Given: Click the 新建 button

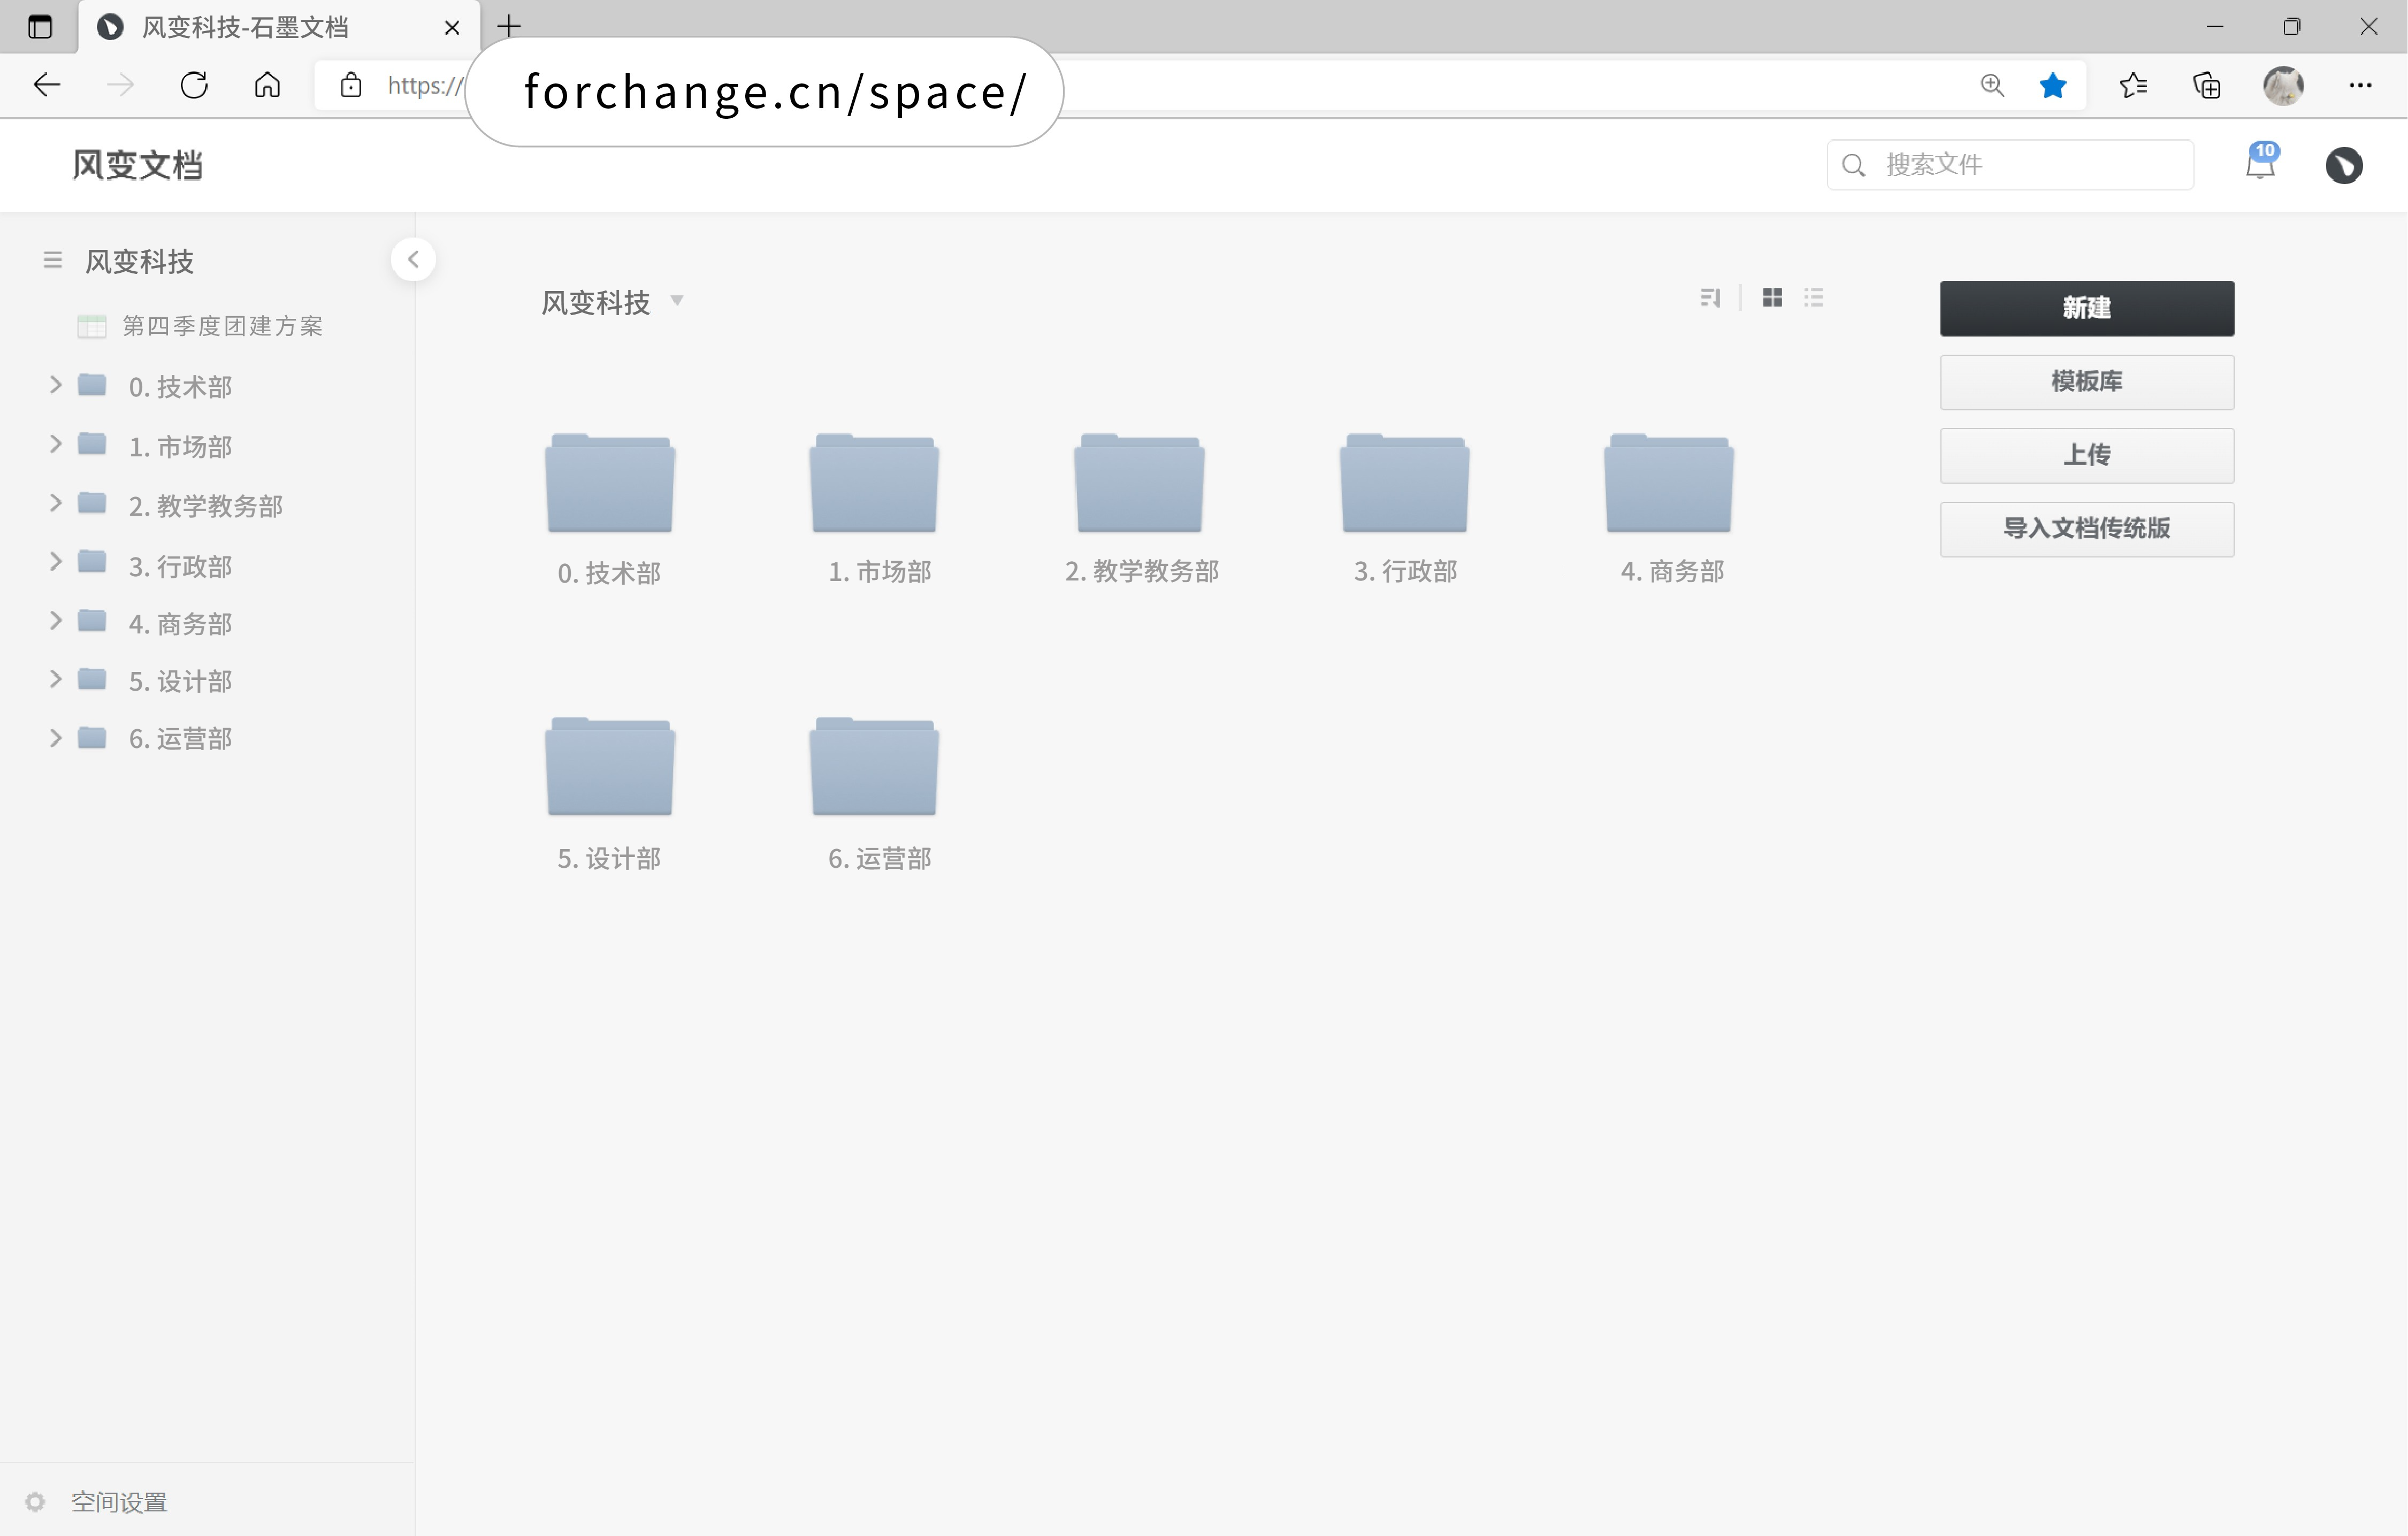Looking at the screenshot, I should (2087, 308).
